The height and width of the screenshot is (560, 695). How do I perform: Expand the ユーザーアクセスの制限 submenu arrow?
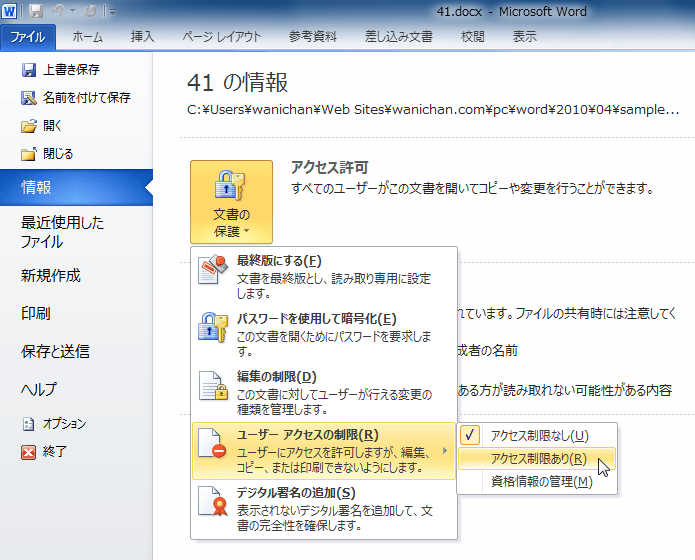pos(445,451)
